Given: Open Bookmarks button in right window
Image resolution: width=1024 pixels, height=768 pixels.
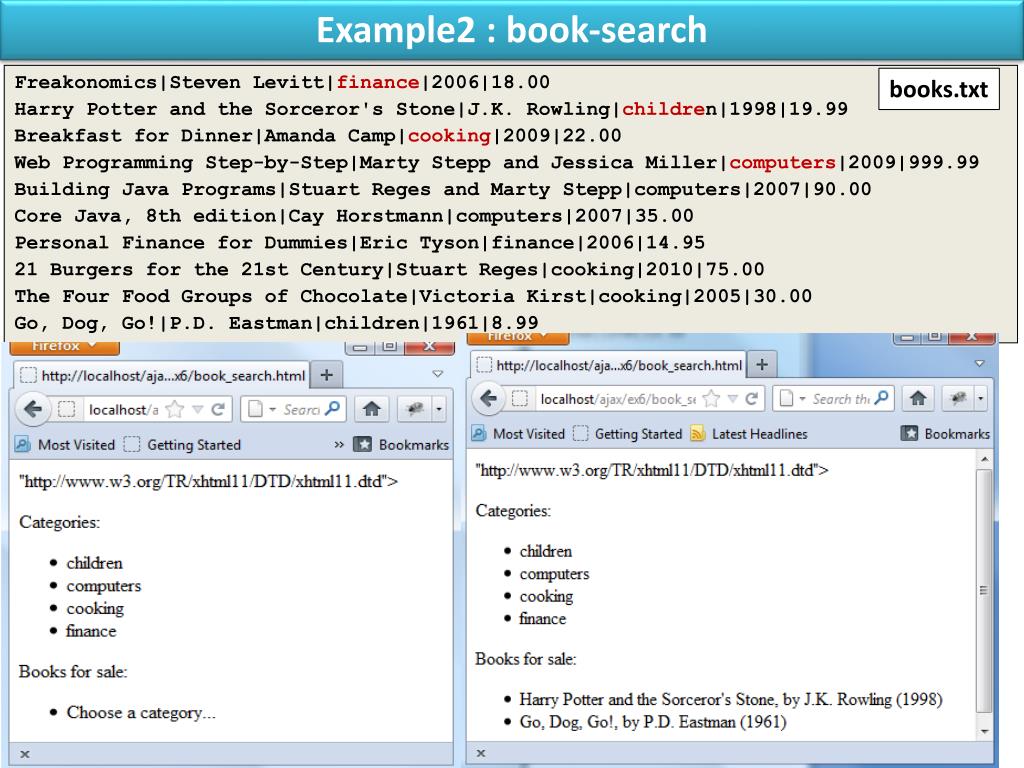Looking at the screenshot, I should pyautogui.click(x=946, y=434).
